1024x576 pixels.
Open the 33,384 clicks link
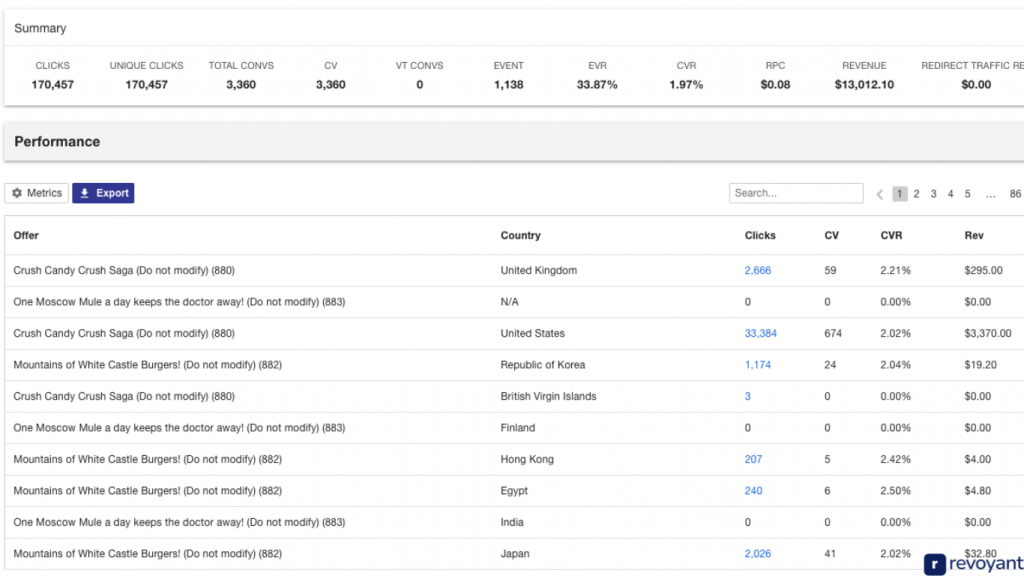[761, 333]
